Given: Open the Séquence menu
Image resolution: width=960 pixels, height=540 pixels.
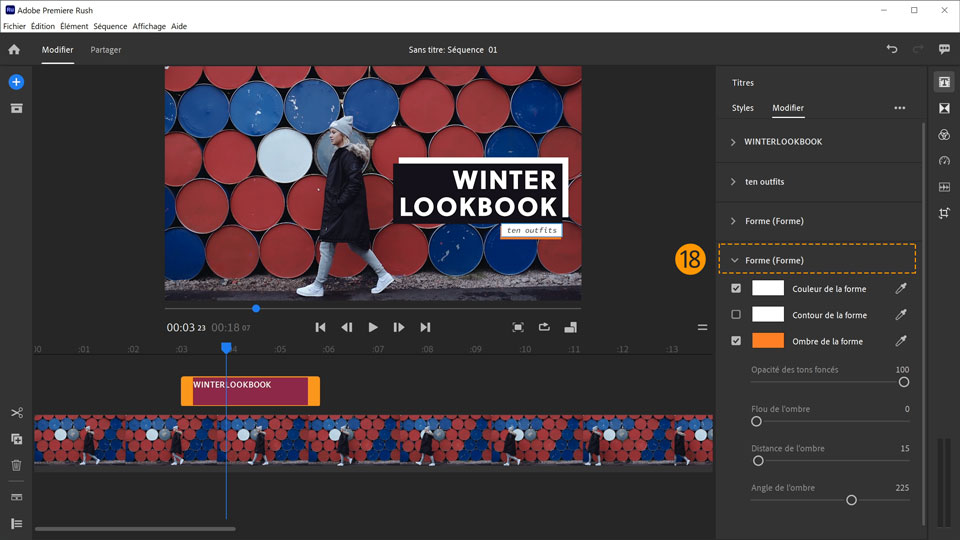Looking at the screenshot, I should click(x=110, y=26).
